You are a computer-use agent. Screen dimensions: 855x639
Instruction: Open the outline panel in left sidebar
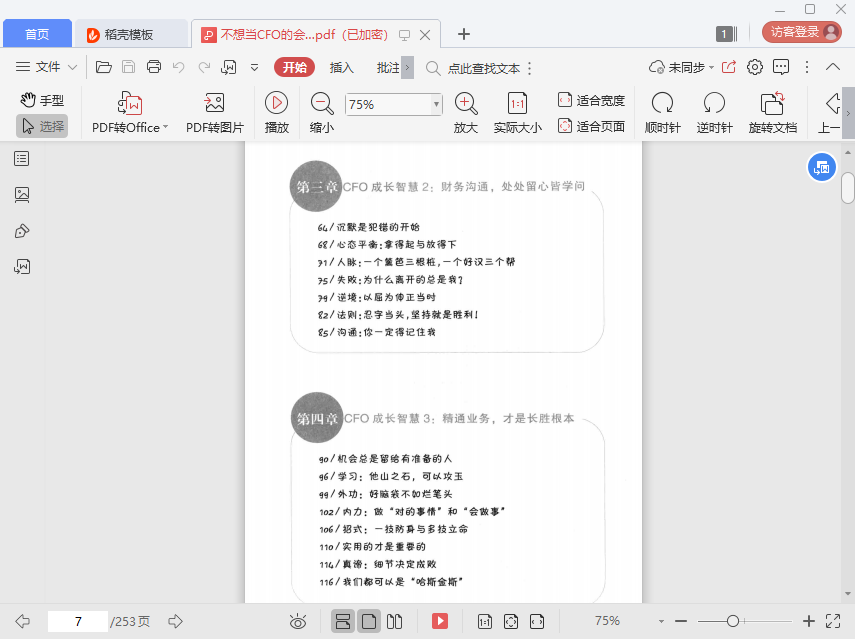coord(22,159)
